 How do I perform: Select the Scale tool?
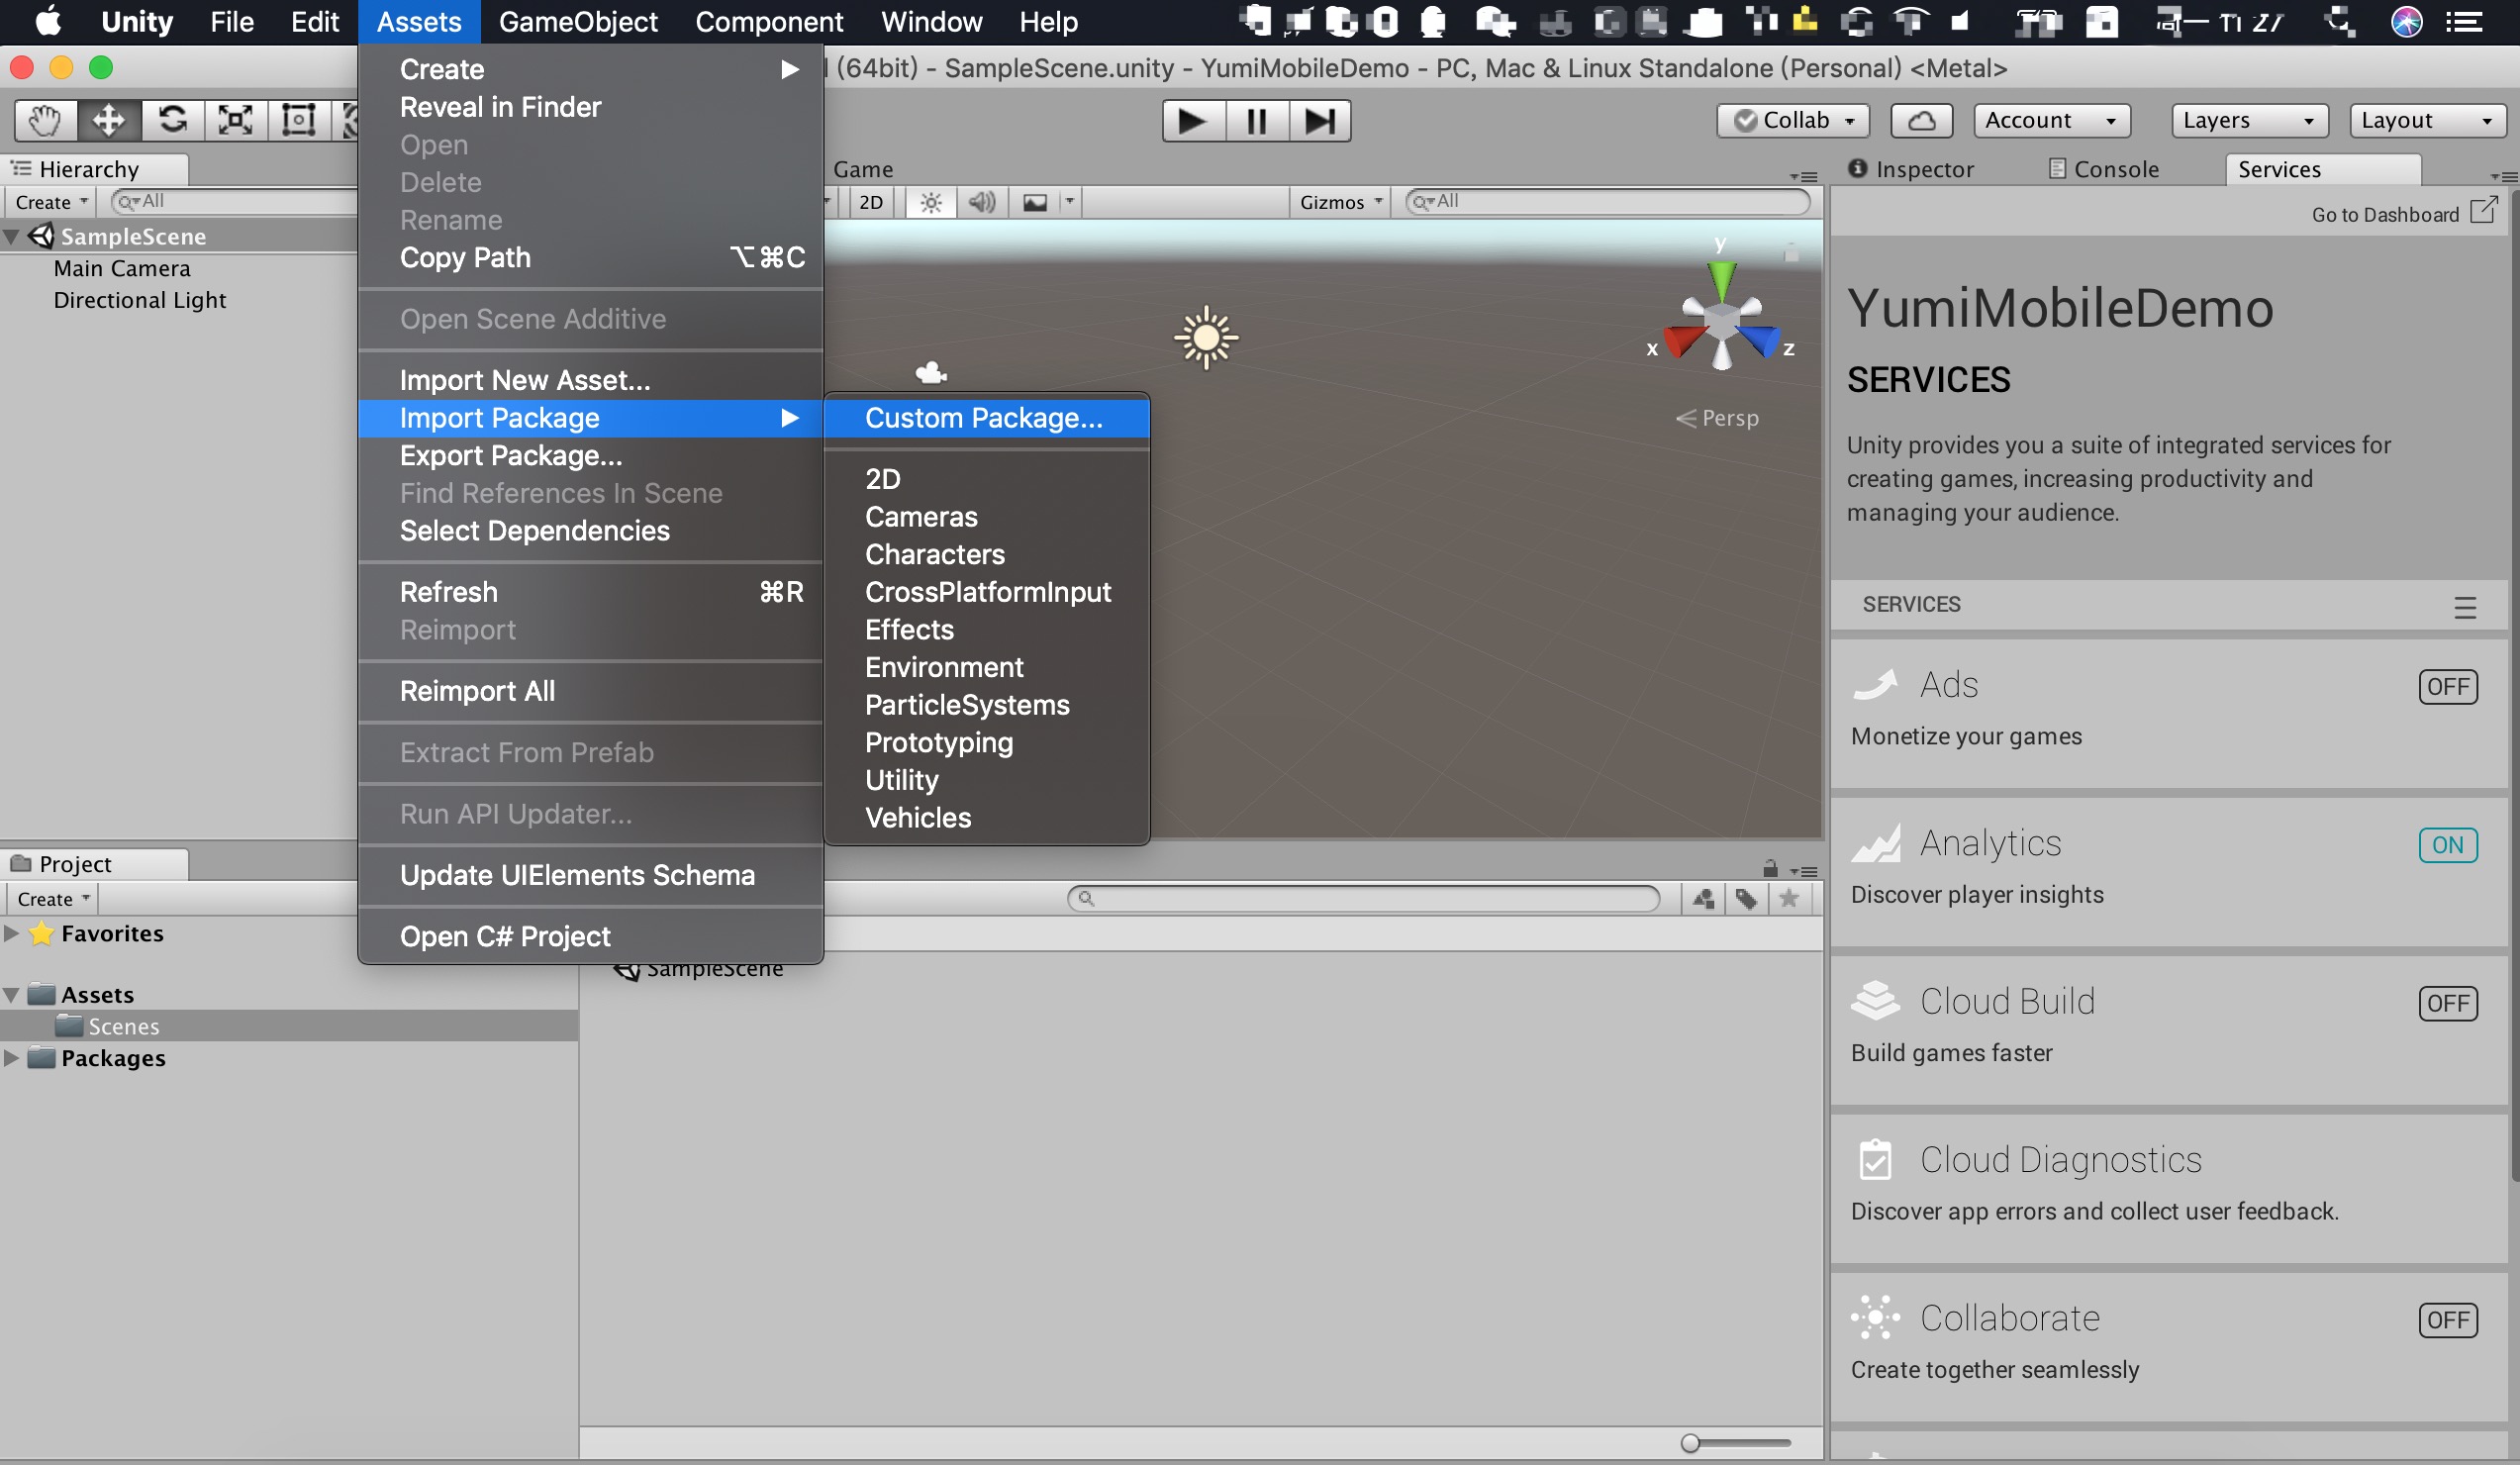(x=235, y=120)
